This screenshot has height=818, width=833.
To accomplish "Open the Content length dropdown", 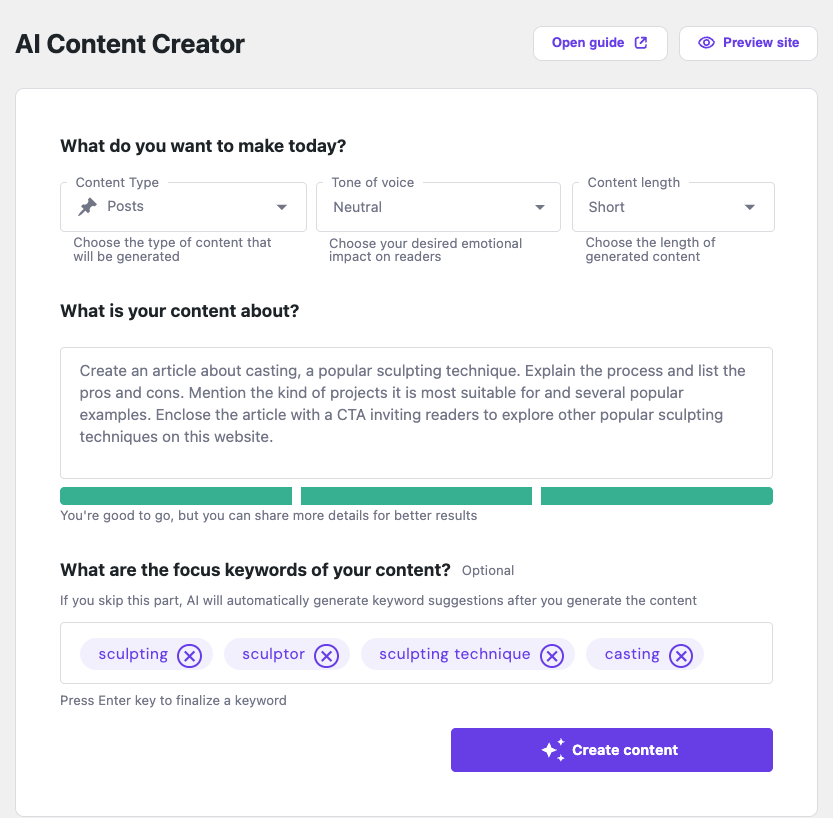I will (750, 207).
